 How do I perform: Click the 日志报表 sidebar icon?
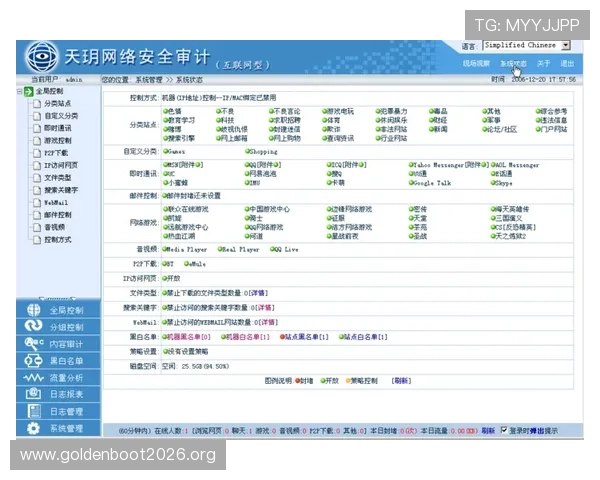[x=33, y=394]
